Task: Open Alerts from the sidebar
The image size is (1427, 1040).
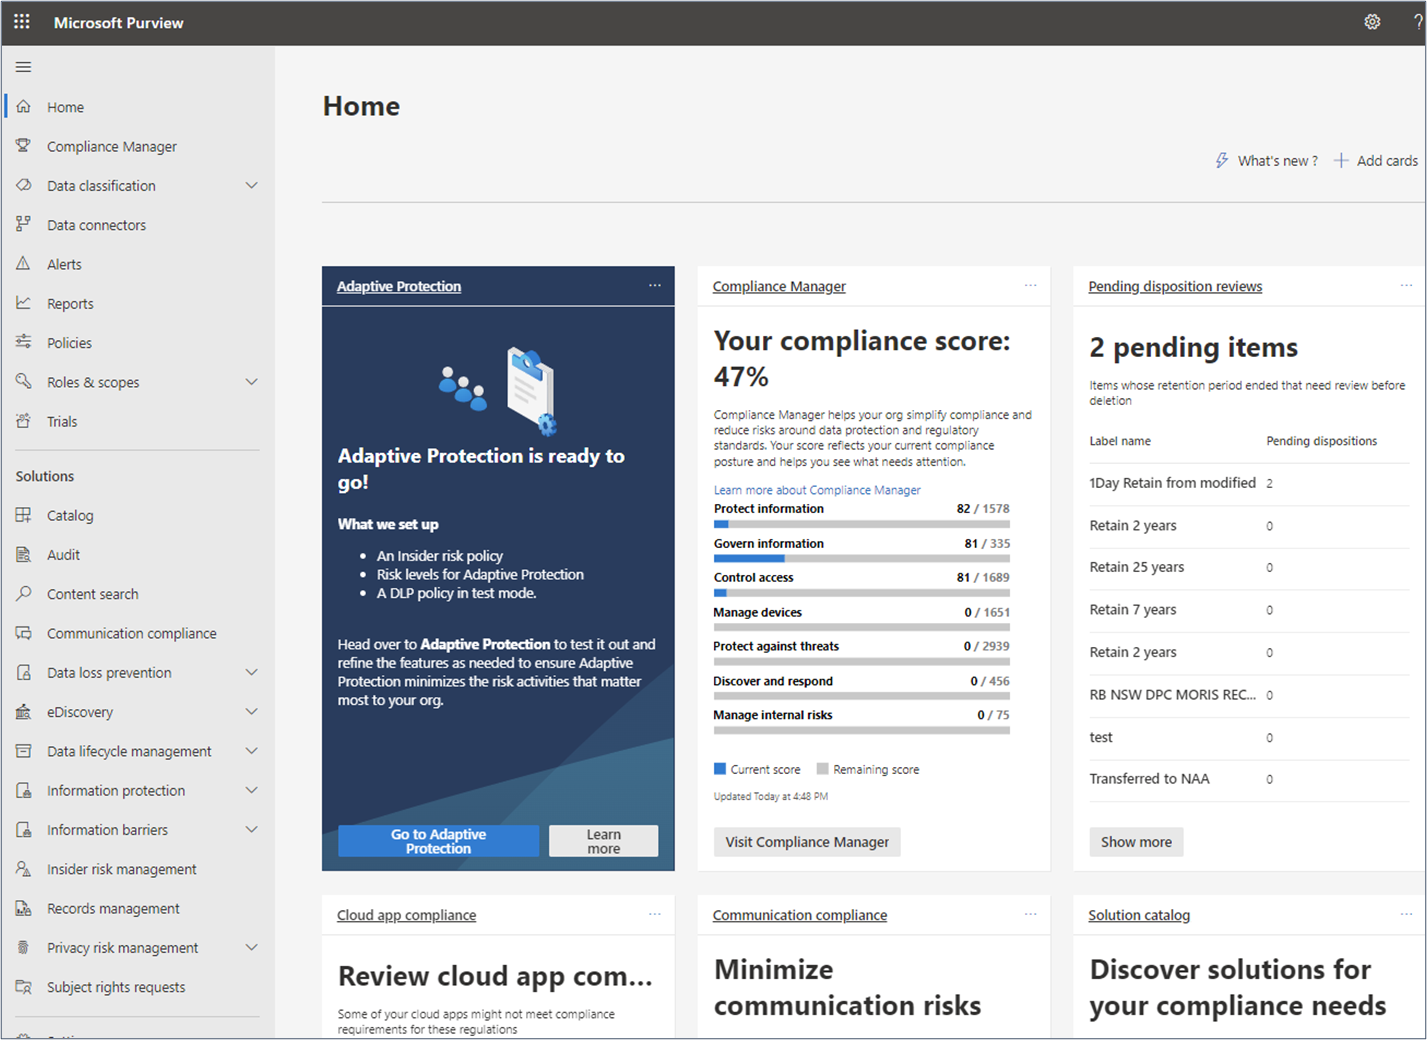Action: point(64,264)
